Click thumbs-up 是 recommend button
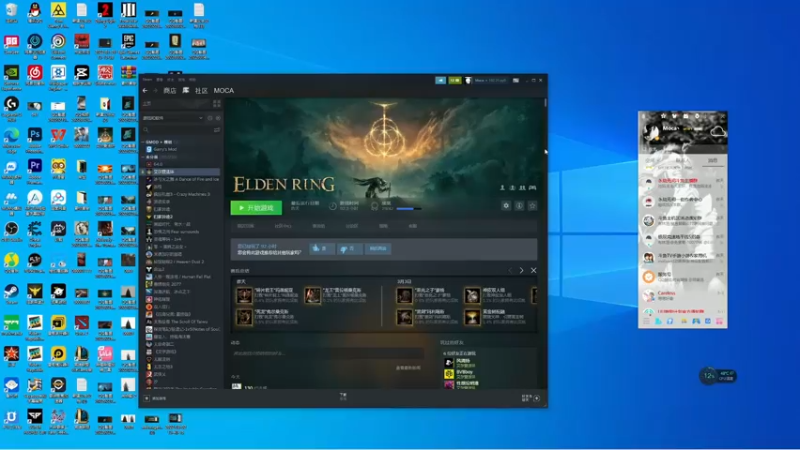 321,248
